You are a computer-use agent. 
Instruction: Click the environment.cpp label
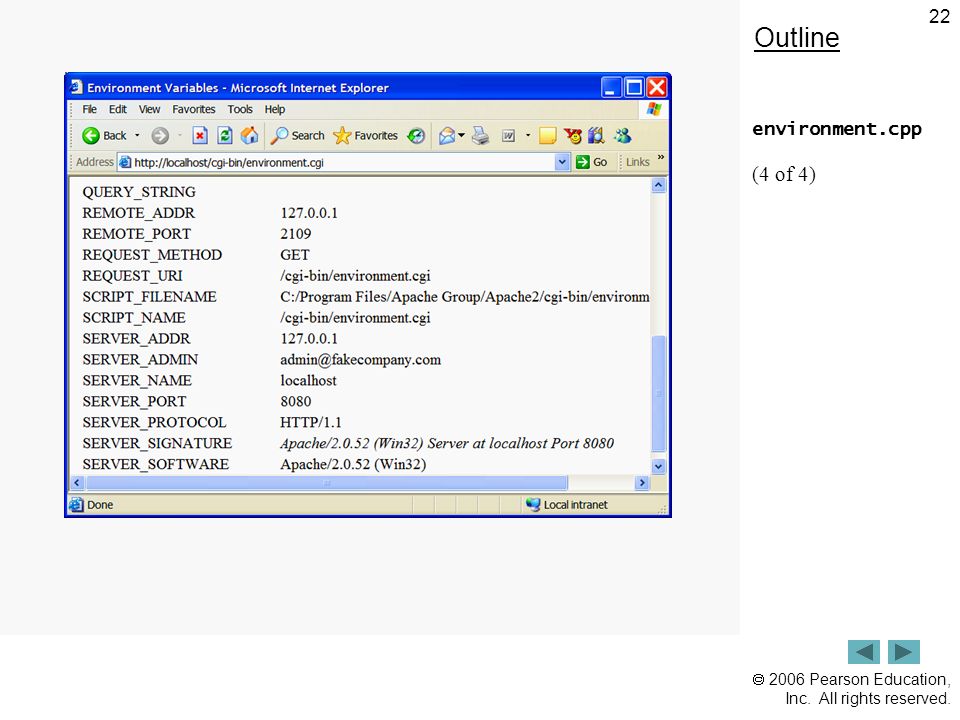coord(837,129)
